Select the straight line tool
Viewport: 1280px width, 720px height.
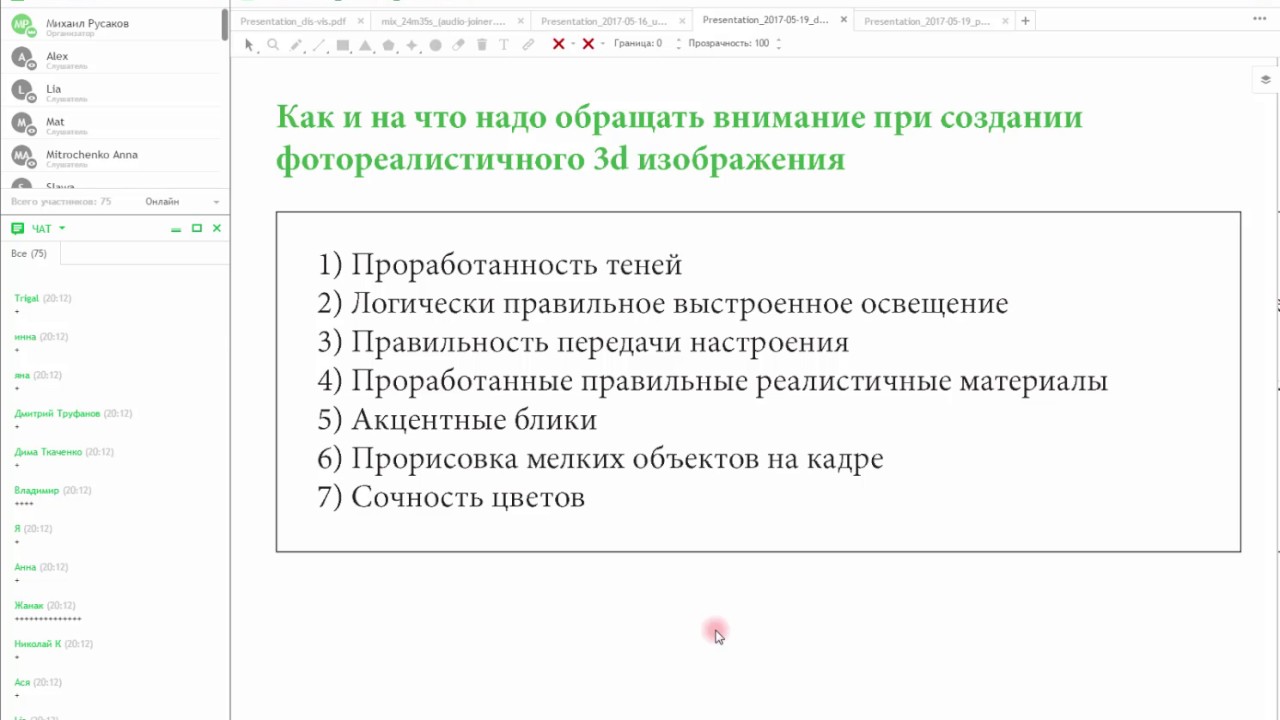click(319, 44)
